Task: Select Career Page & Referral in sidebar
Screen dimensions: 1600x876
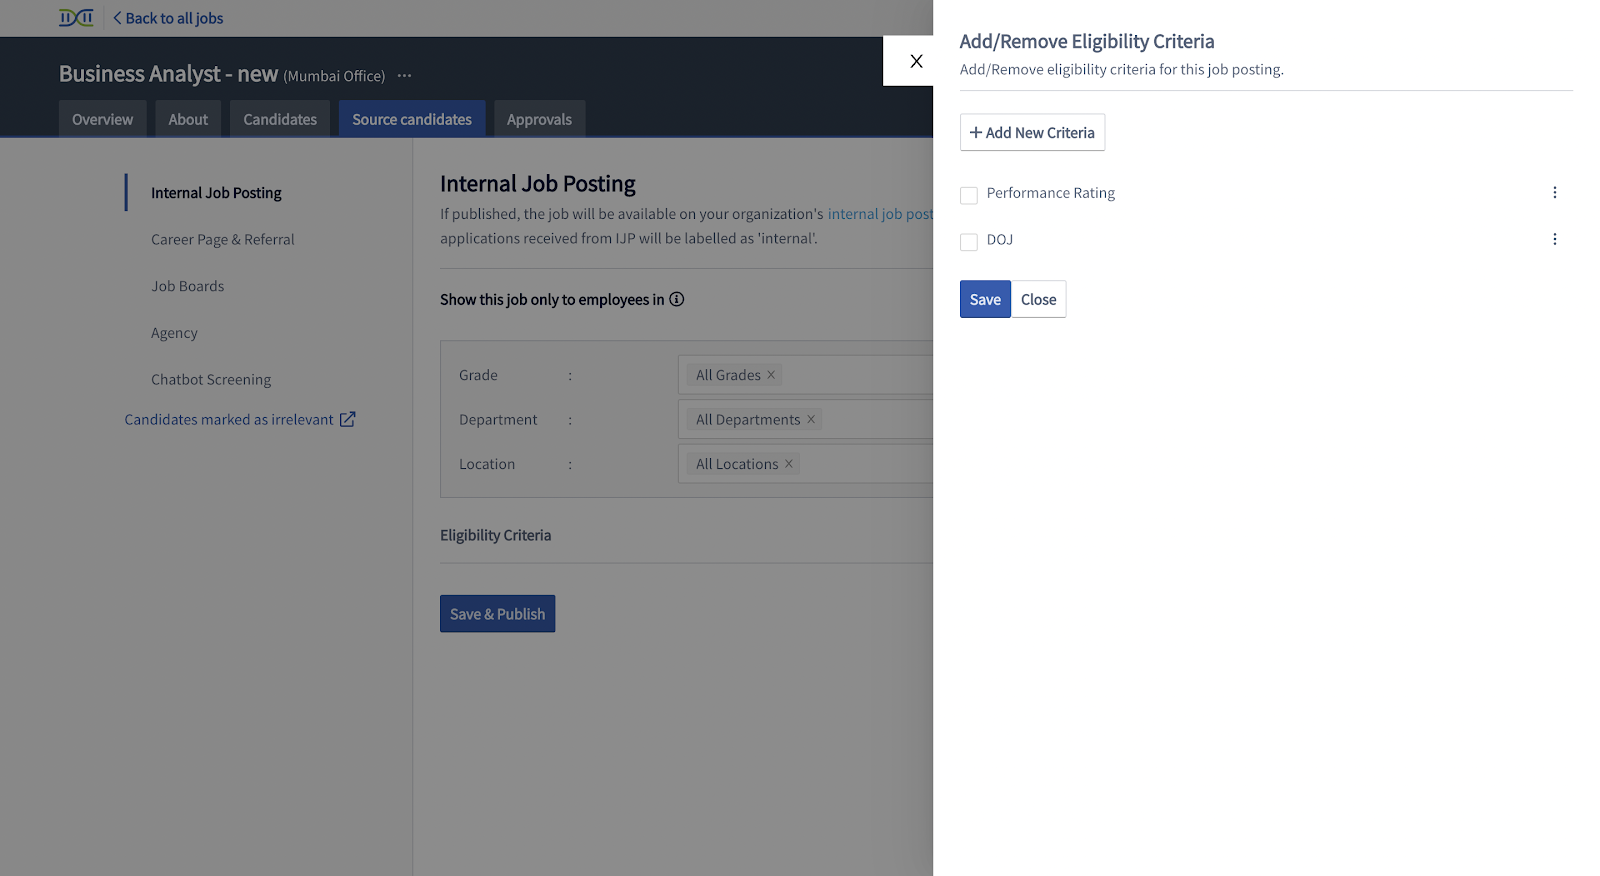Action: (x=223, y=240)
